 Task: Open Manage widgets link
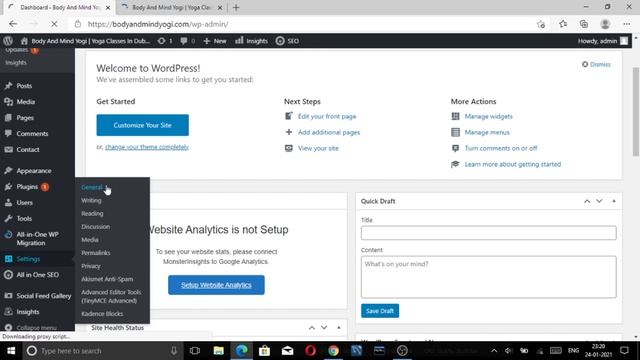[x=489, y=116]
